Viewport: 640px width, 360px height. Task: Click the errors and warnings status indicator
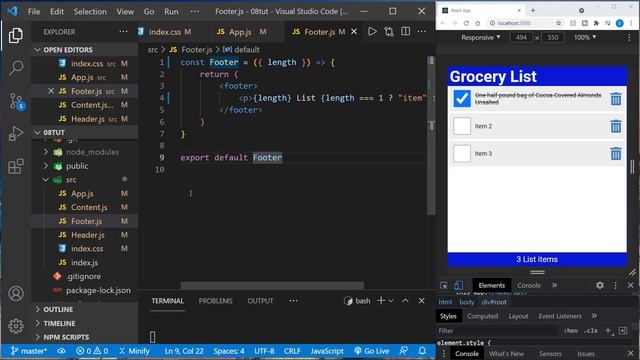coord(92,351)
